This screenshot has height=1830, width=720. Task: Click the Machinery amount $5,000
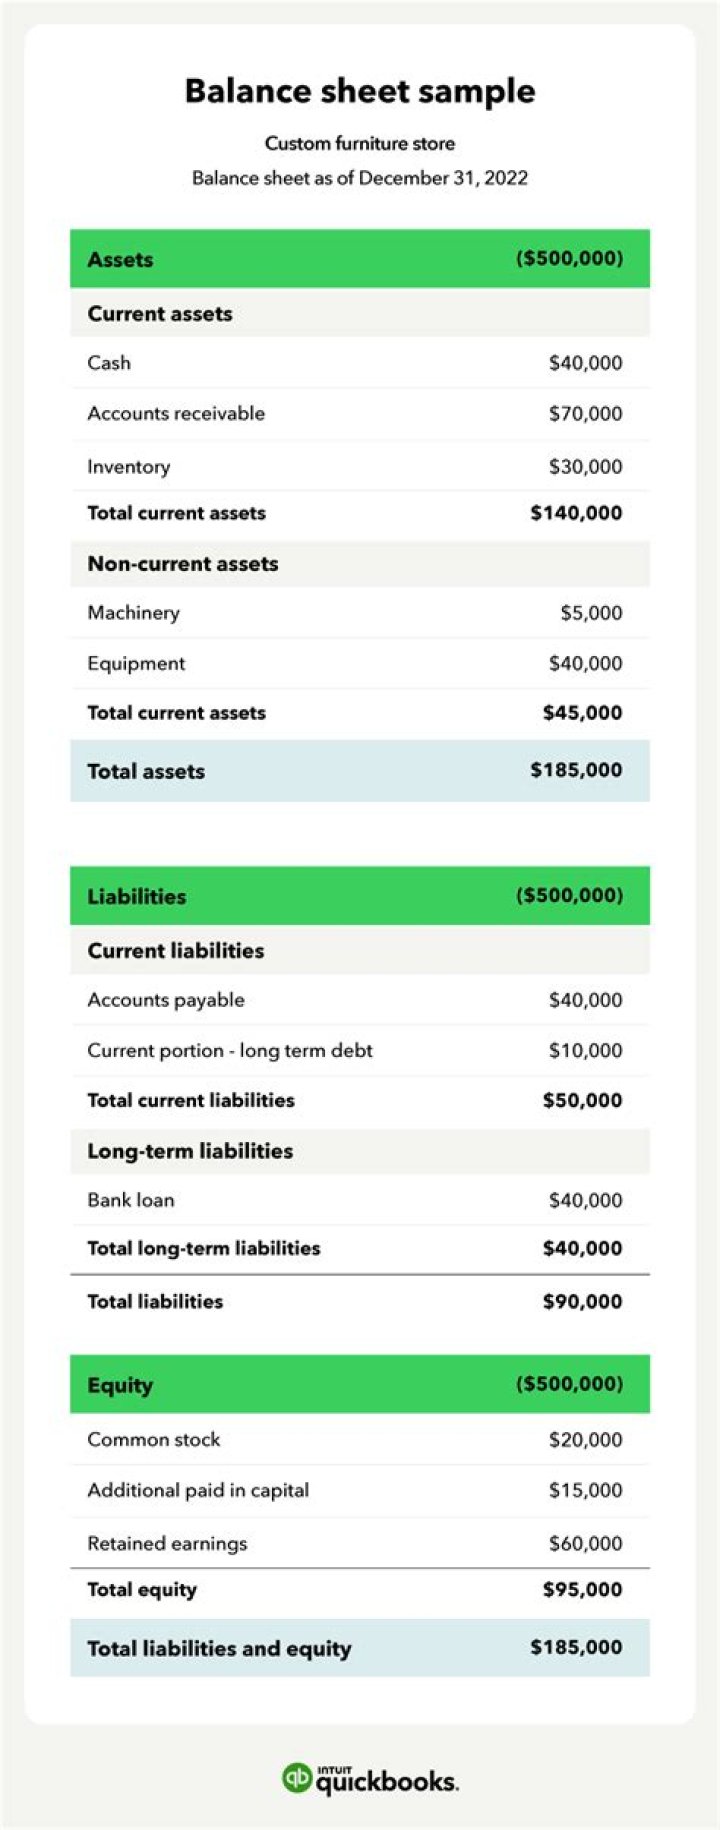(x=591, y=613)
